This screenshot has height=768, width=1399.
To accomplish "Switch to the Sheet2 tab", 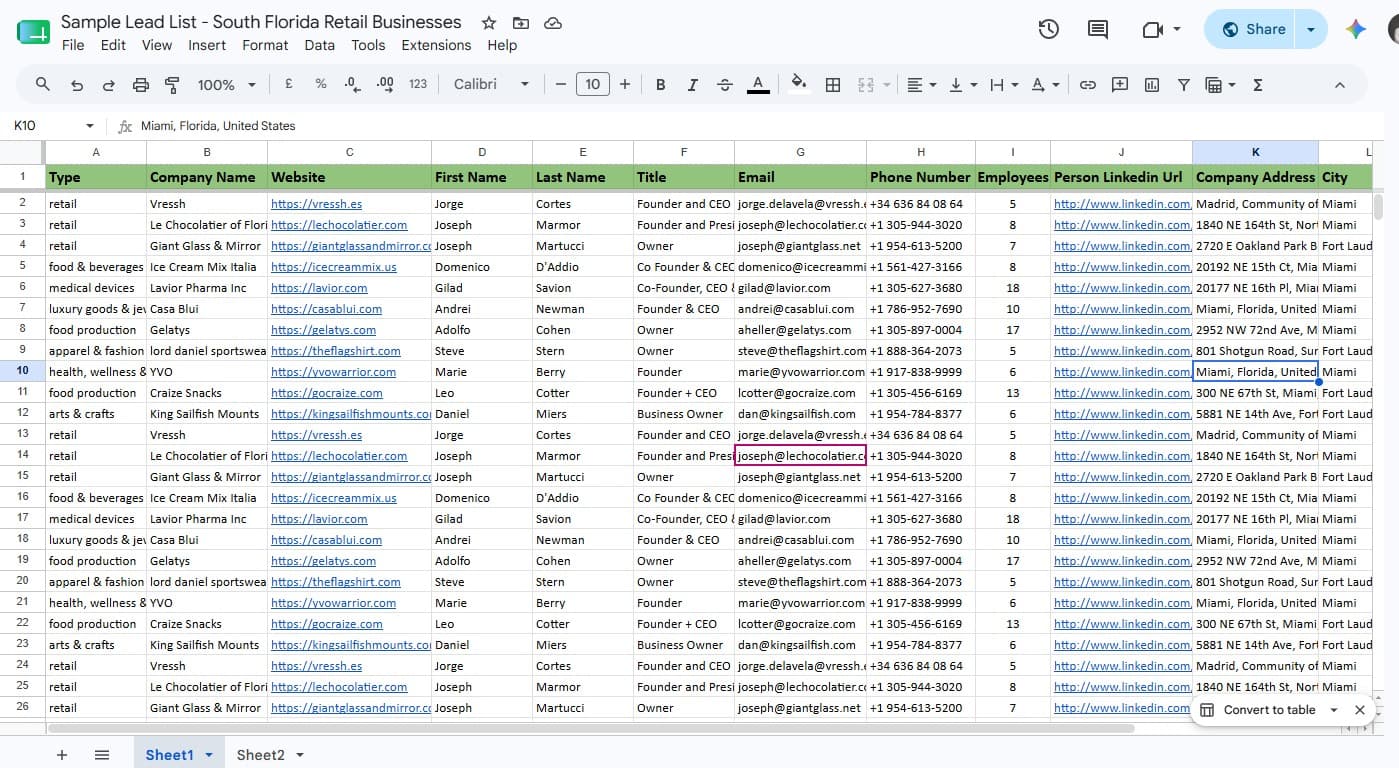I will (x=261, y=755).
